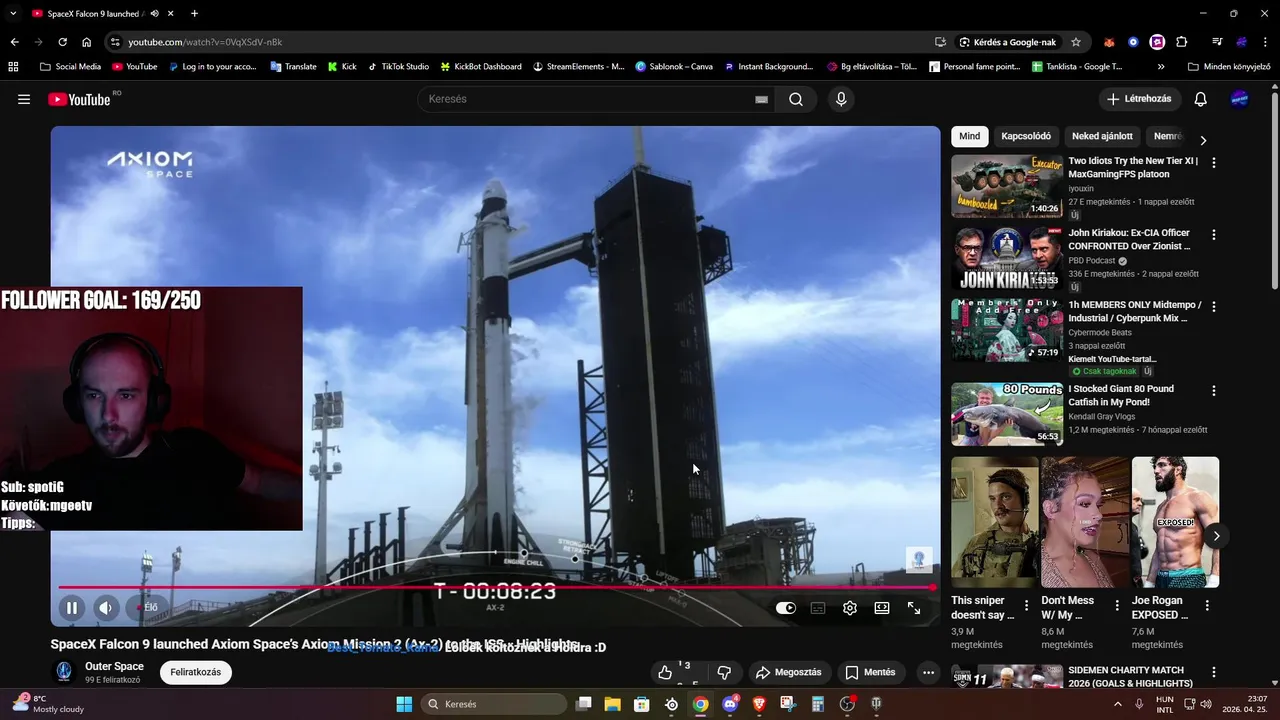Open the This sniper doesn't say short
1280x720 pixels.
point(995,523)
